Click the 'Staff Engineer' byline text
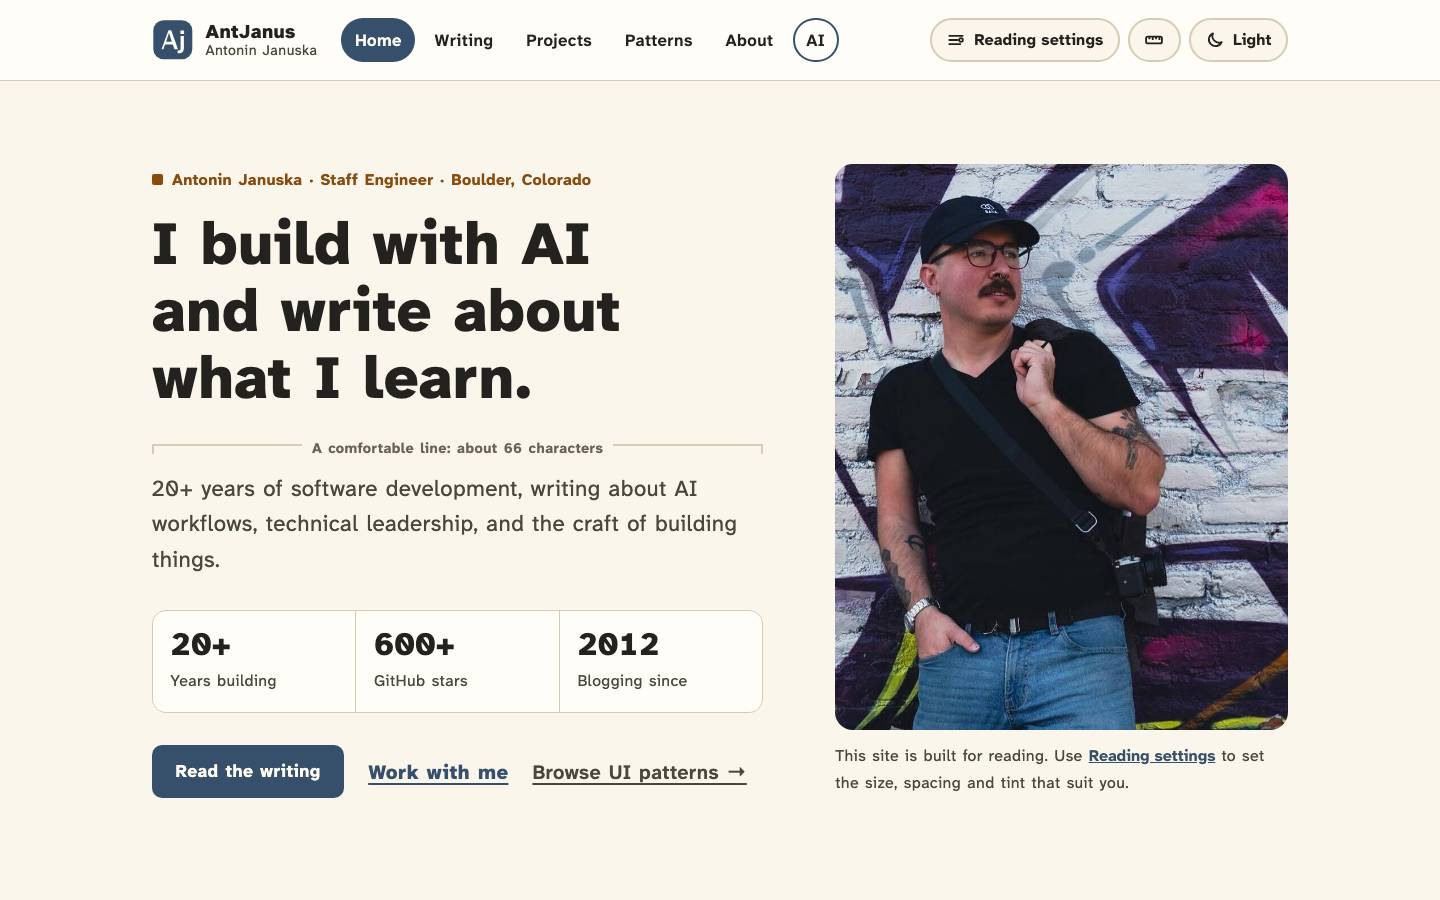Image resolution: width=1440 pixels, height=900 pixels. (x=377, y=180)
